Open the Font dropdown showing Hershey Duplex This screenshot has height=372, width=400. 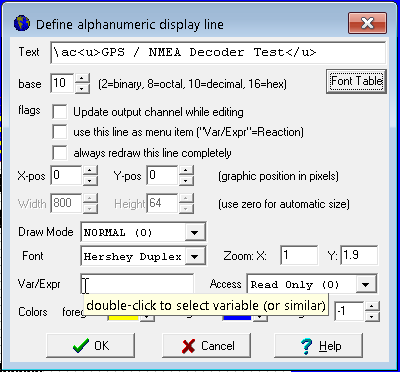(195, 256)
